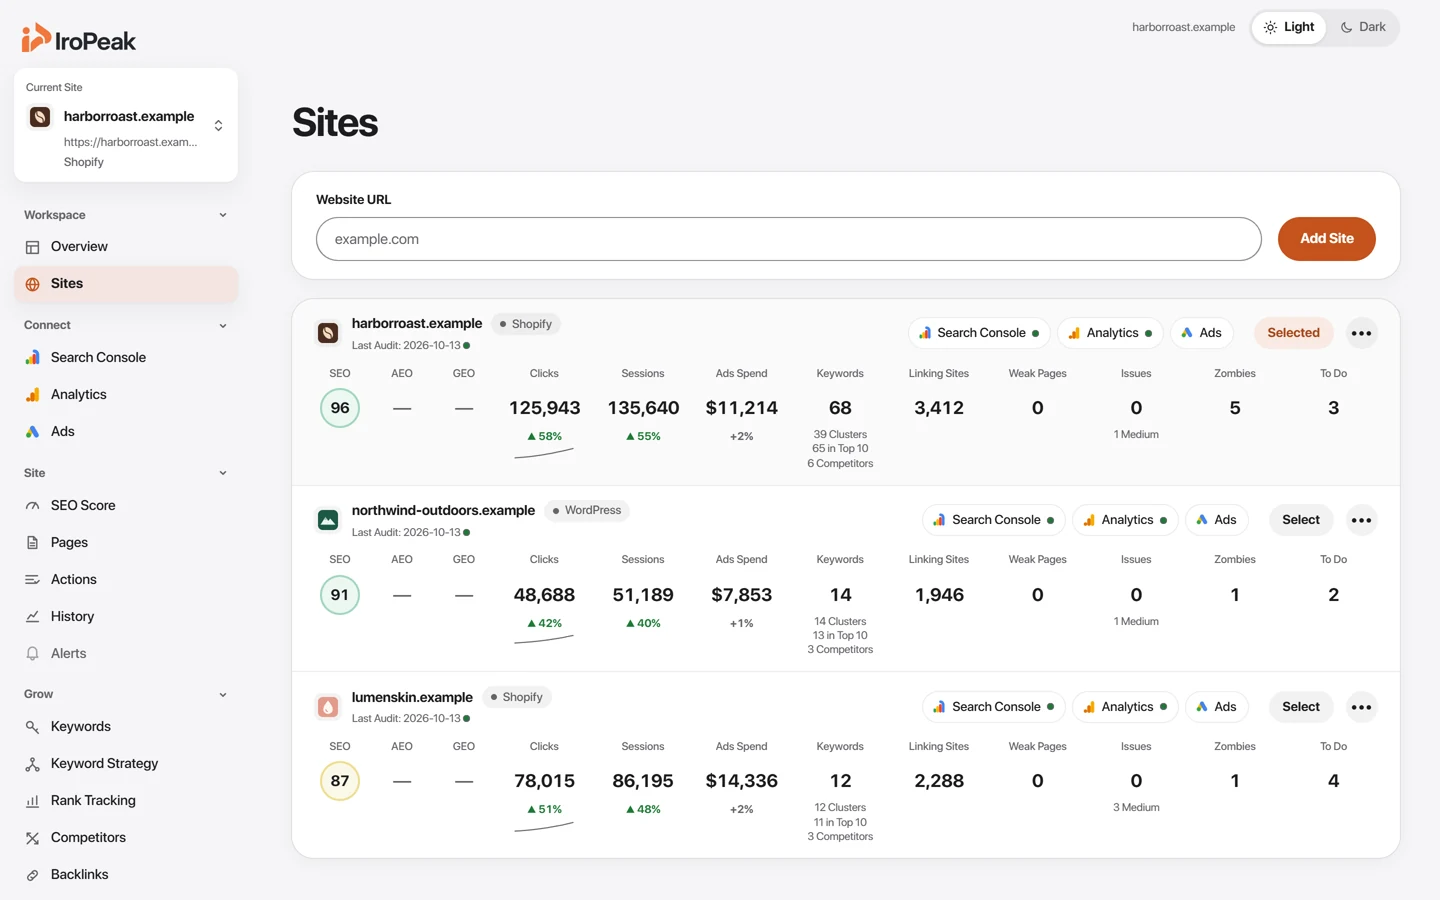This screenshot has height=900, width=1440.
Task: Click the Add Site button
Action: pos(1326,239)
